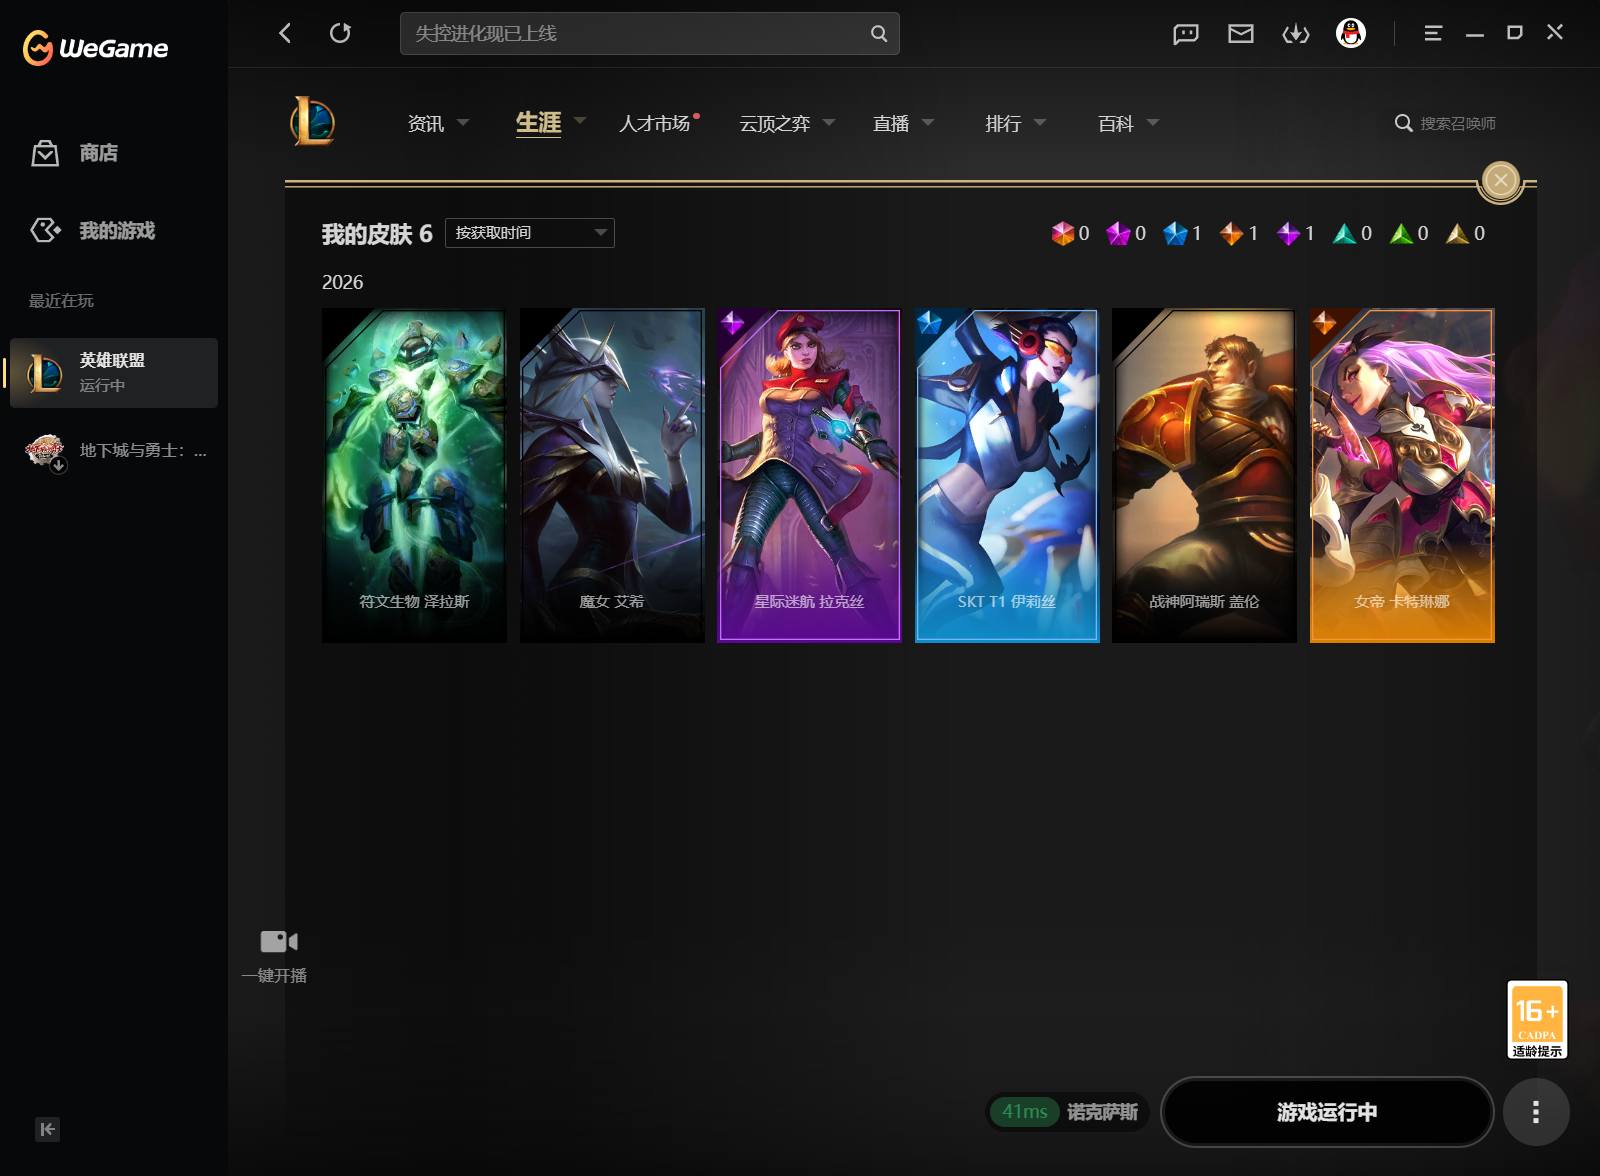This screenshot has height=1176, width=1600.
Task: Expand the 资讯 menu arrow
Action: tap(463, 123)
